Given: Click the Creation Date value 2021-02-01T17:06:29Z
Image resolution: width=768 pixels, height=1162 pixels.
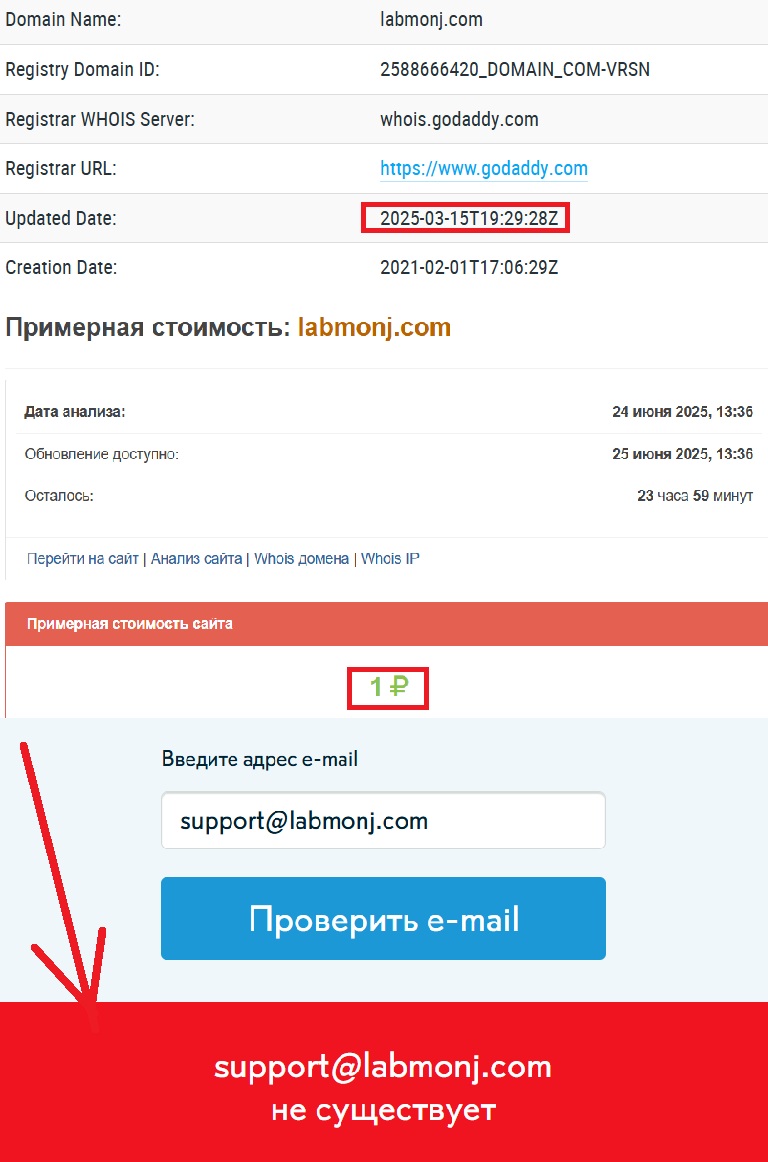Looking at the screenshot, I should click(469, 268).
